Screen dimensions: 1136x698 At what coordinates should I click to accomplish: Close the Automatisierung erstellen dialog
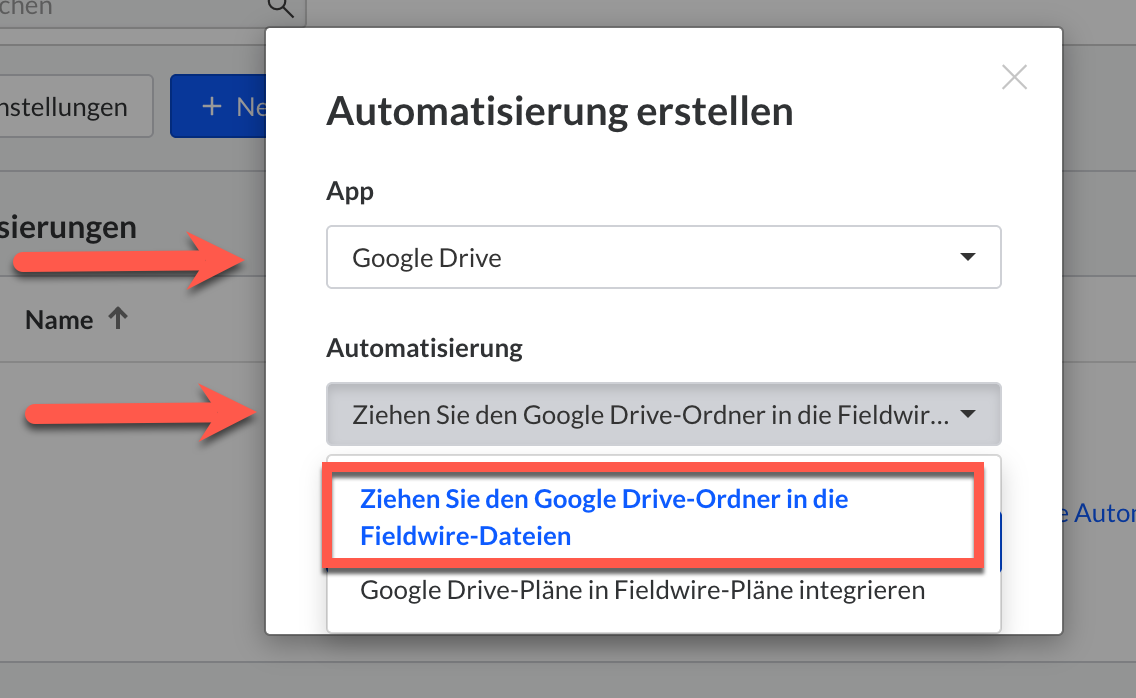click(x=1014, y=77)
